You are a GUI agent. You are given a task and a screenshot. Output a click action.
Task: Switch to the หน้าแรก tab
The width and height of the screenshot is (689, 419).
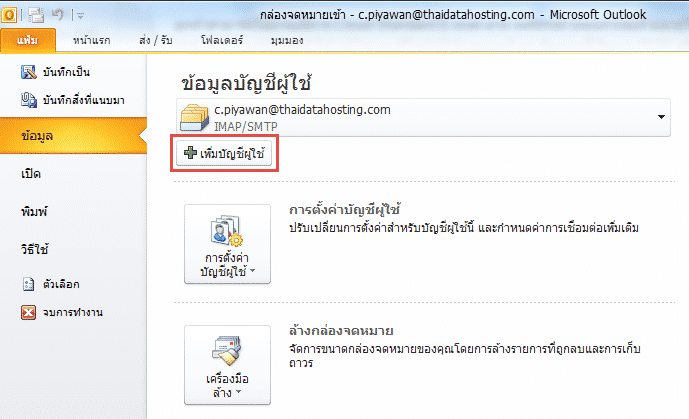(91, 40)
